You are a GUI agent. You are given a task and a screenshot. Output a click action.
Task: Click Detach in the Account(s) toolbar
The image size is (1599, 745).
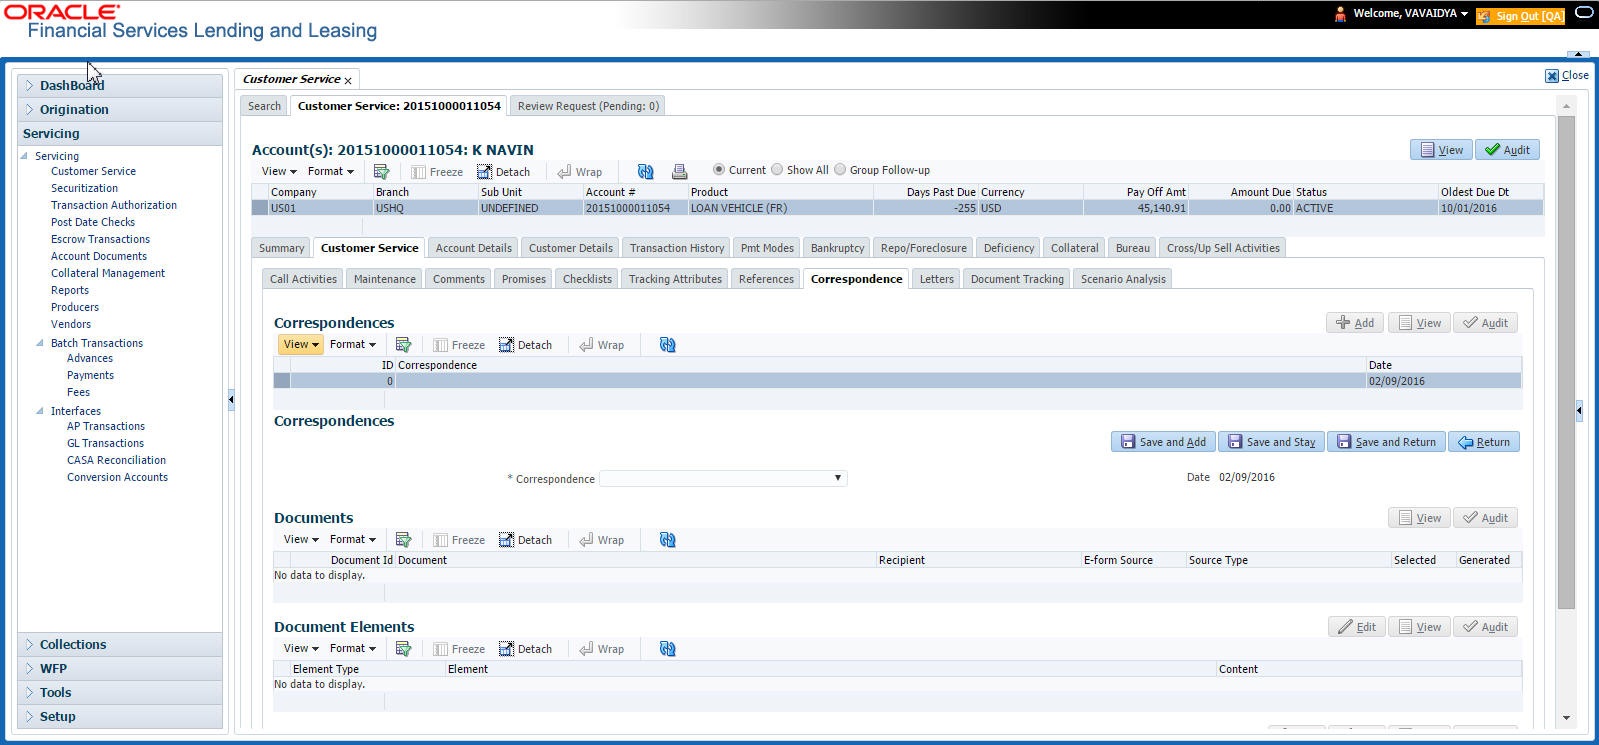pos(504,172)
